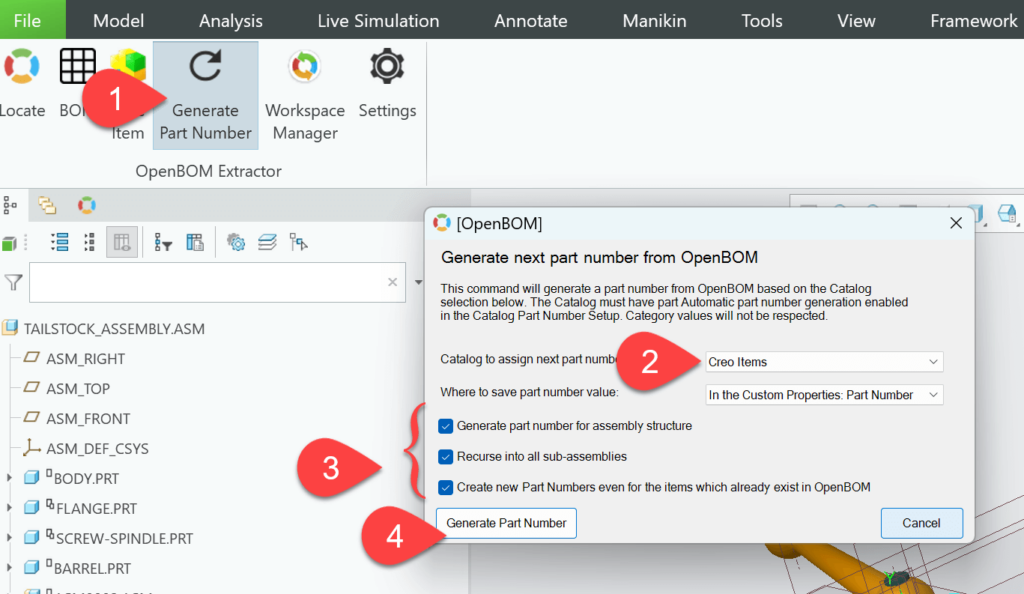This screenshot has height=594, width=1024.
Task: Select BODY.PRT in the model tree
Action: pyautogui.click(x=86, y=478)
